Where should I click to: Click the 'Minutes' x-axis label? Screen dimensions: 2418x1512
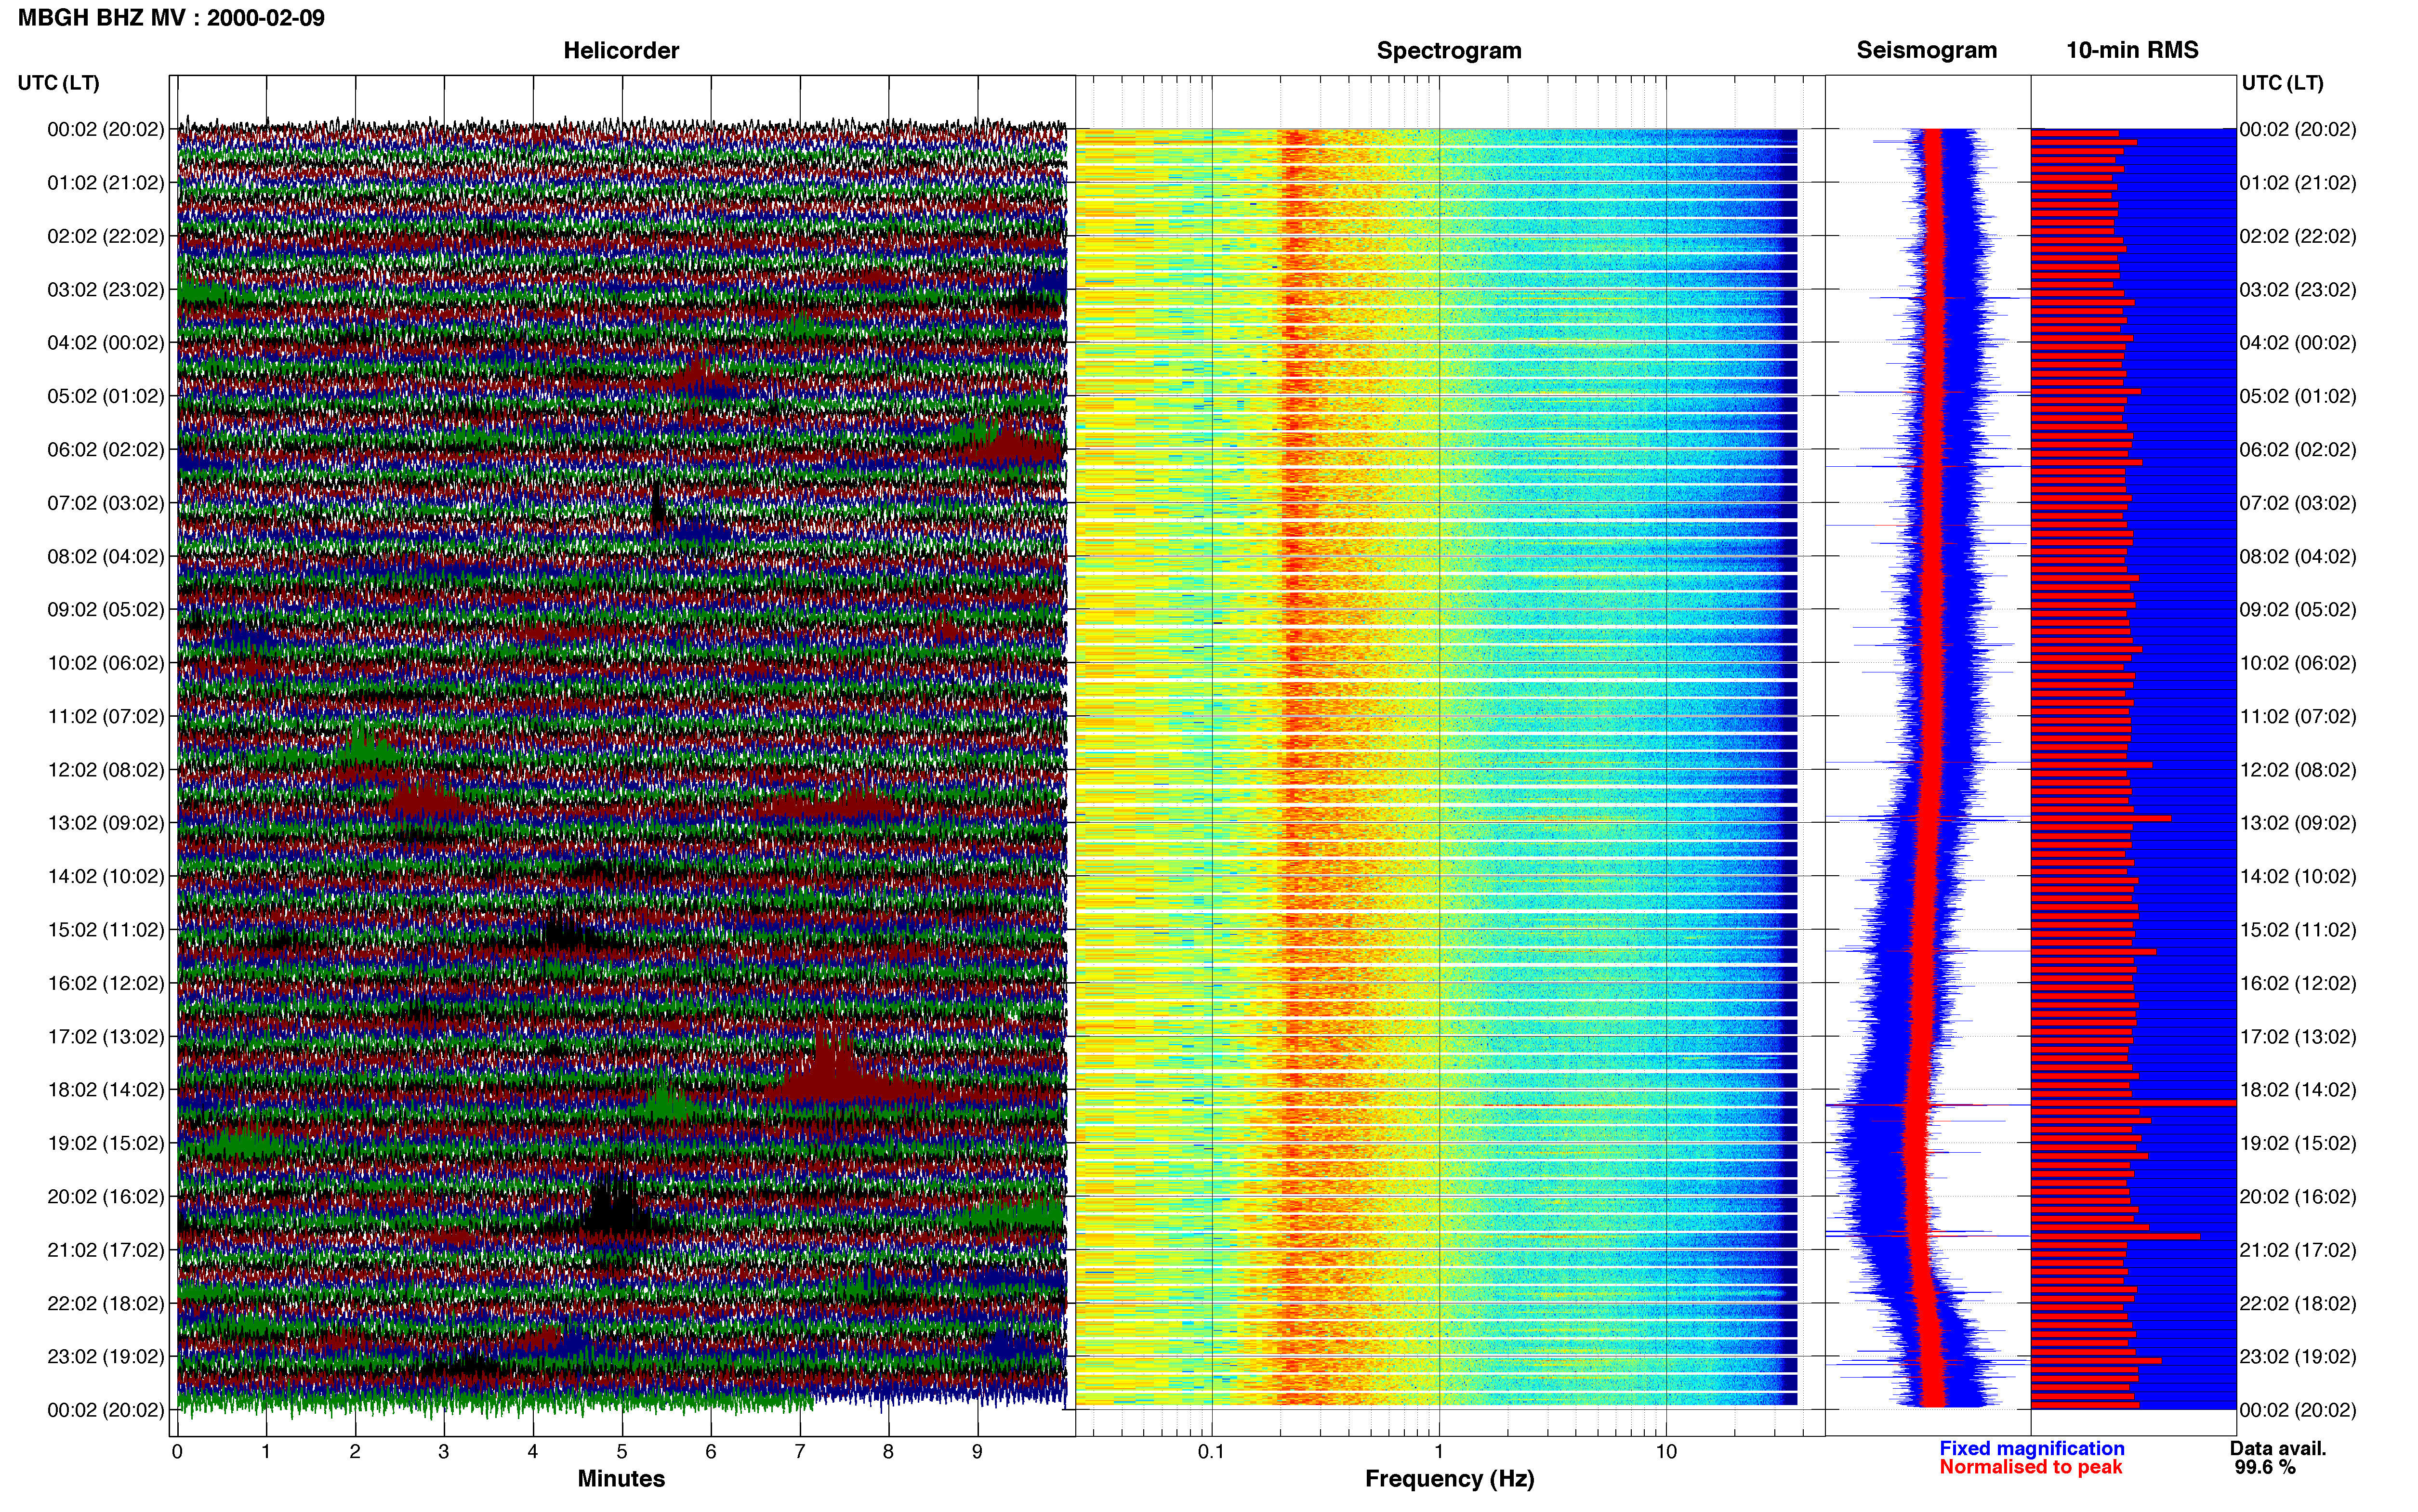tap(621, 1478)
